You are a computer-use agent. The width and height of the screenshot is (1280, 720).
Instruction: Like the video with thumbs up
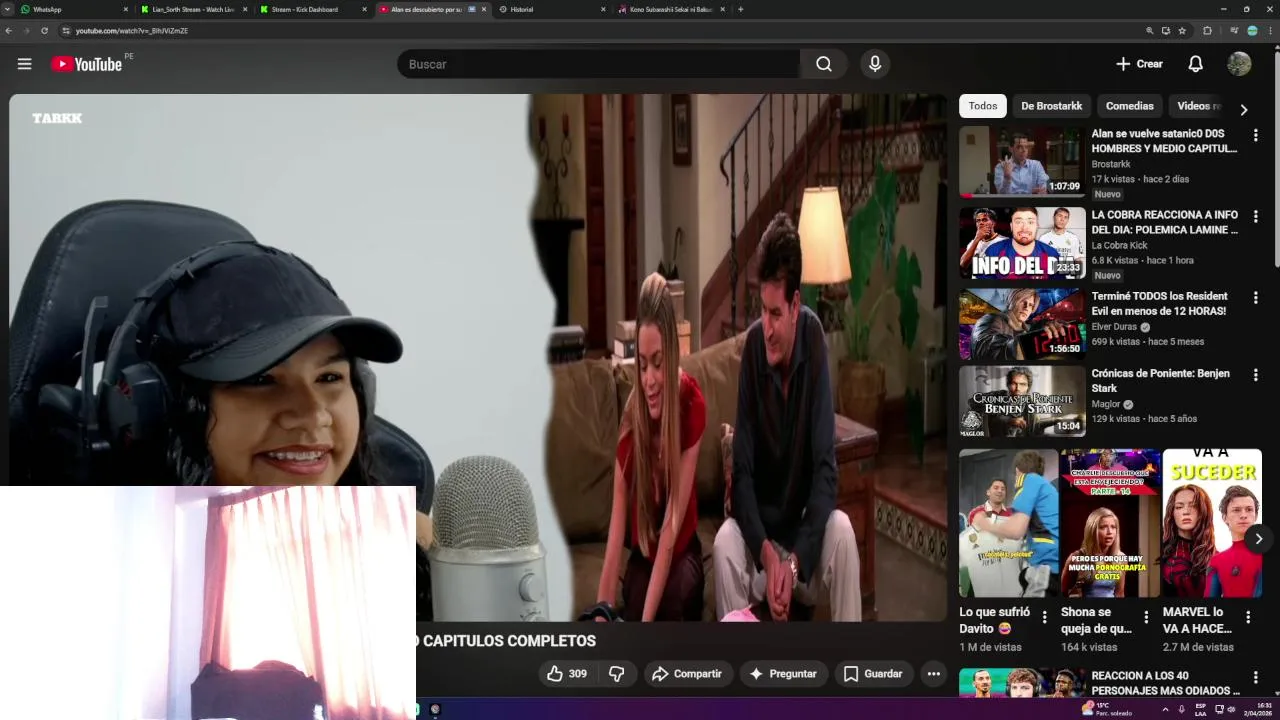click(565, 674)
